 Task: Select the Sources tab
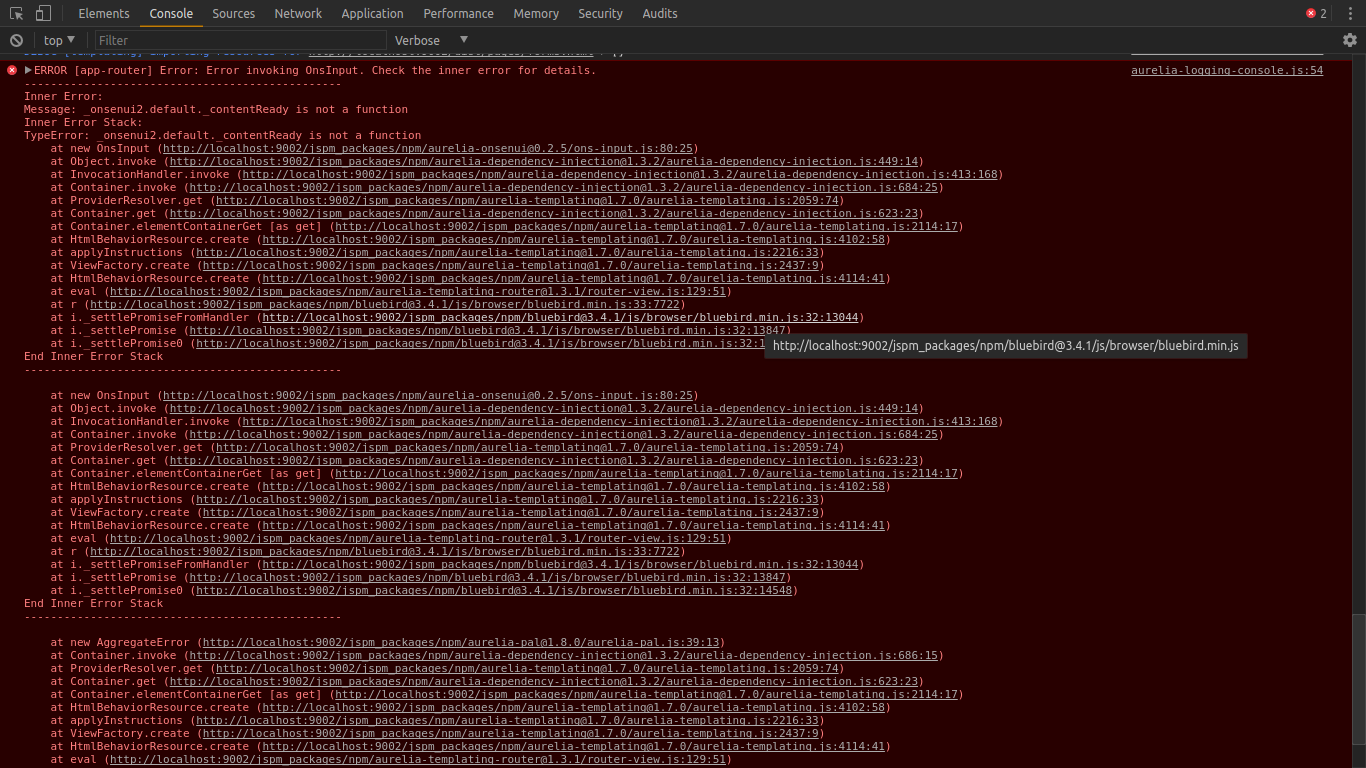[233, 13]
